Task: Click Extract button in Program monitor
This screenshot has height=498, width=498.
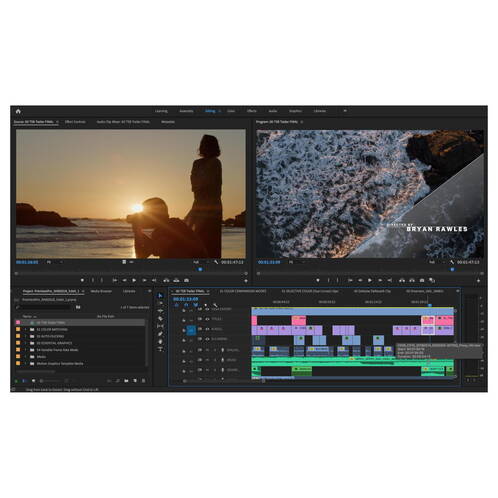Action: pos(412,280)
